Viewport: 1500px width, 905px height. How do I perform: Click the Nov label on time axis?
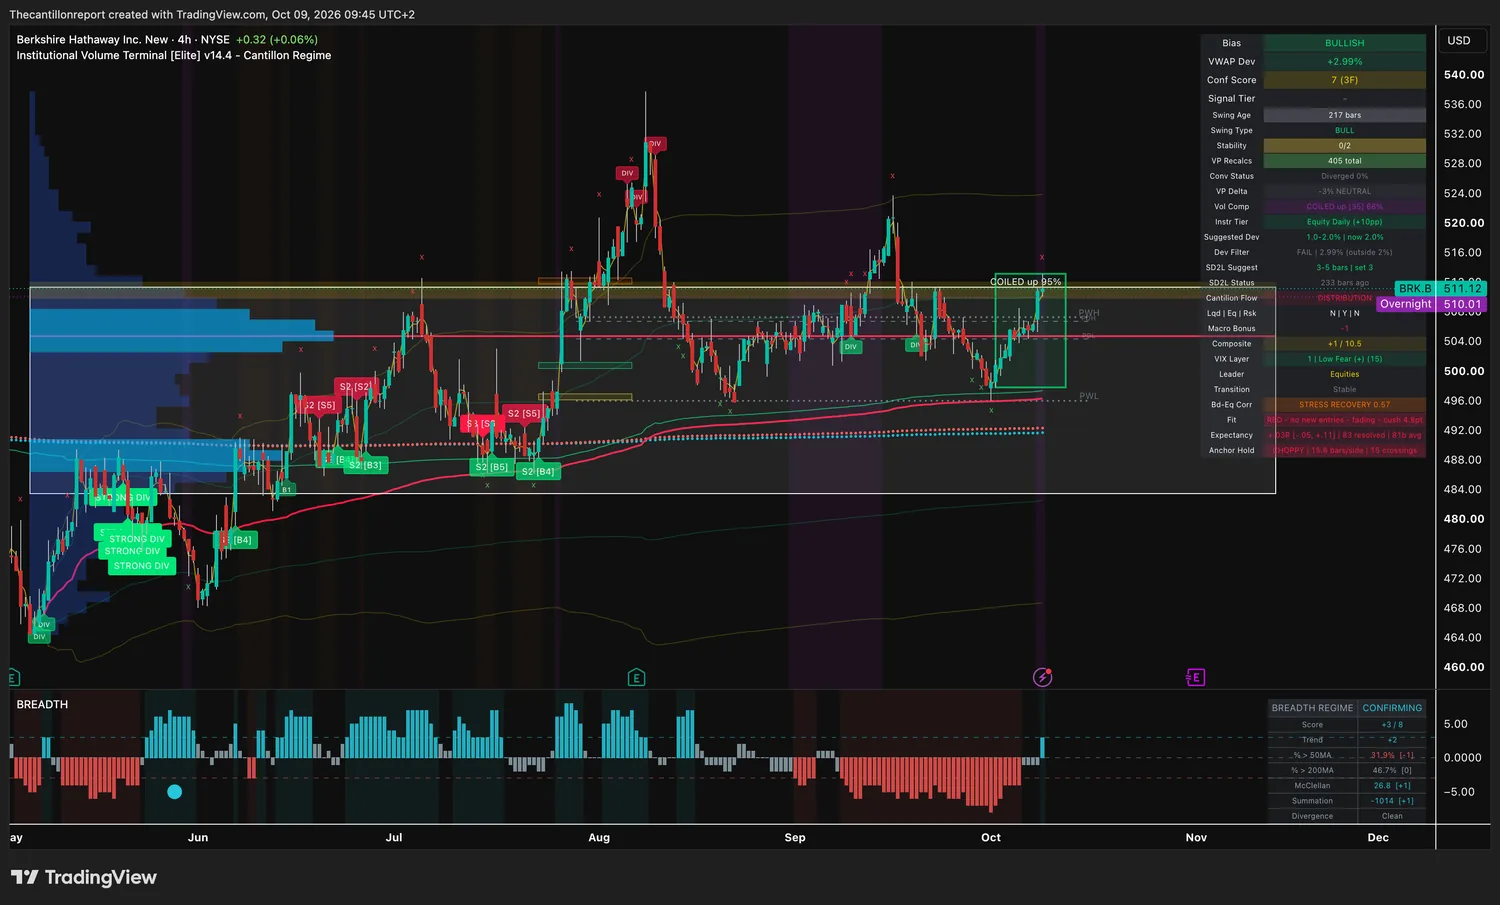click(1196, 838)
